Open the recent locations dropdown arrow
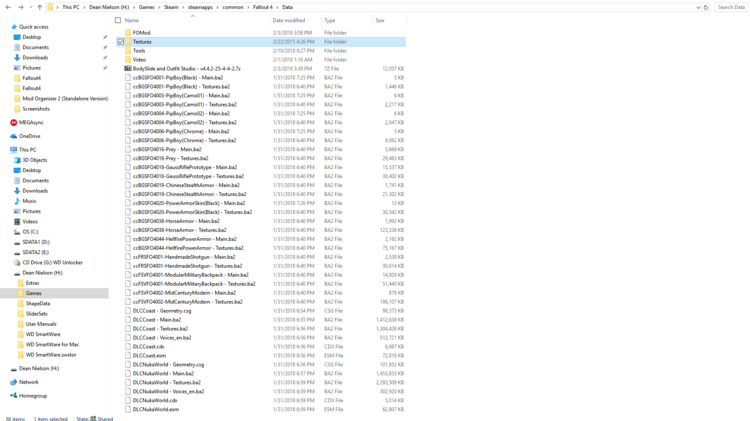Screen dimensions: 750x421 click(31, 7)
